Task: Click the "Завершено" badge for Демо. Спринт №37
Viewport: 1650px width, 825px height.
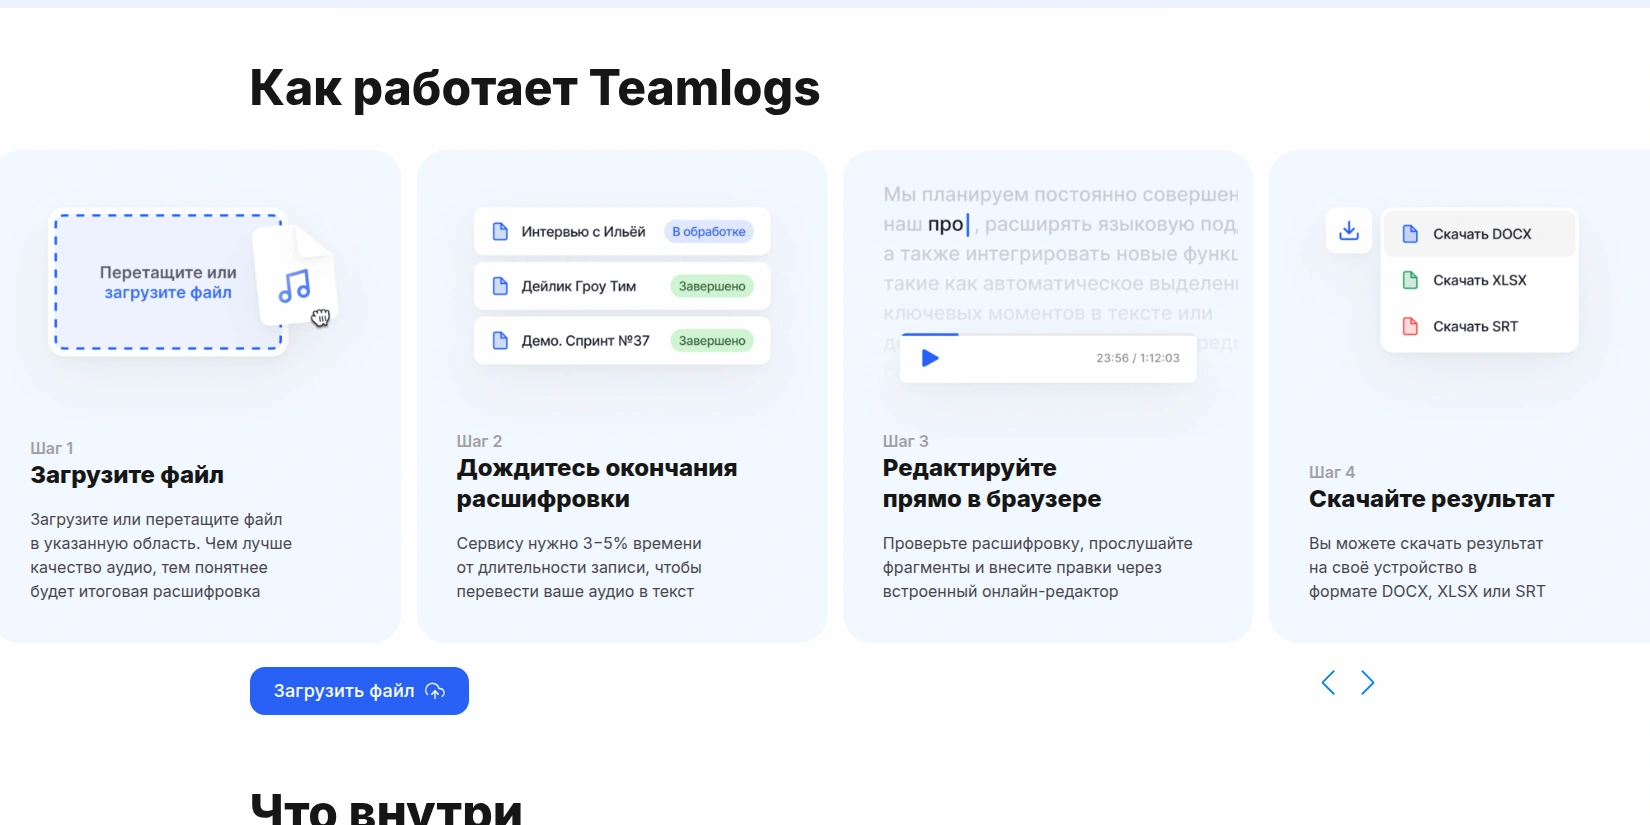Action: click(x=712, y=341)
